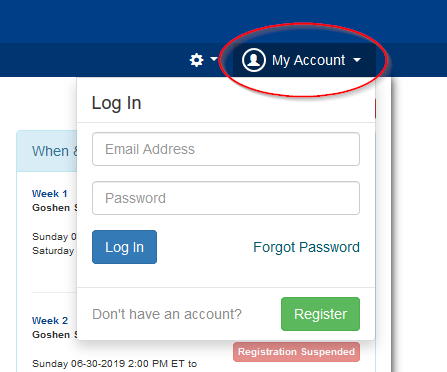The width and height of the screenshot is (447, 372).
Task: Click the blue Log In button
Action: click(124, 247)
